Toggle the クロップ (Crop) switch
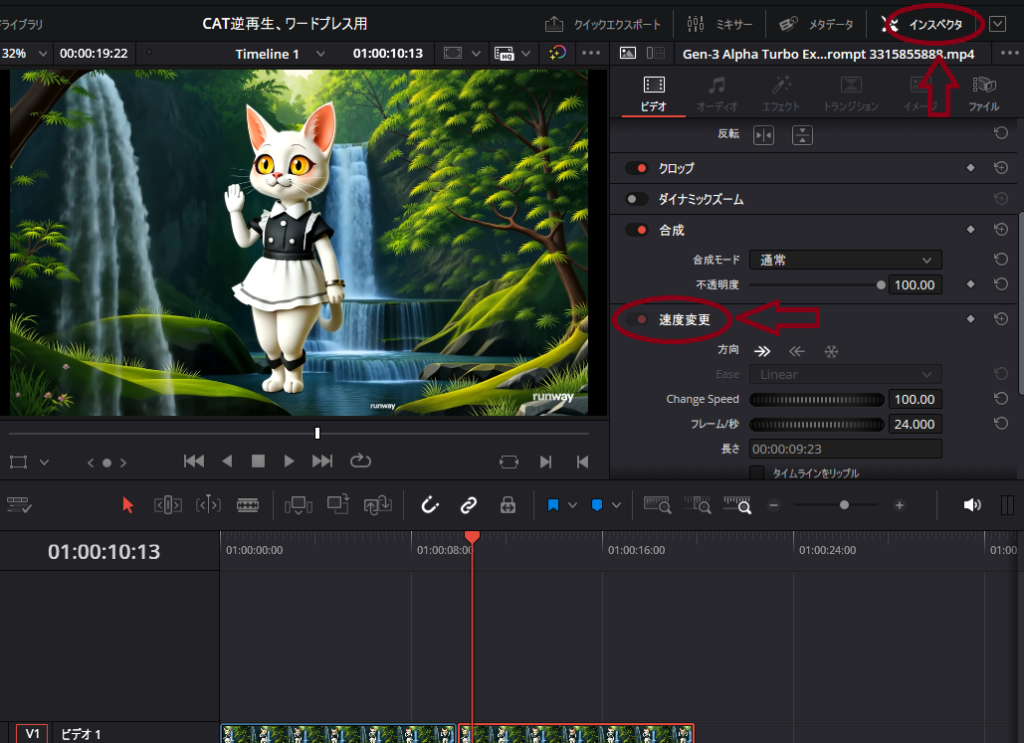 coord(636,168)
